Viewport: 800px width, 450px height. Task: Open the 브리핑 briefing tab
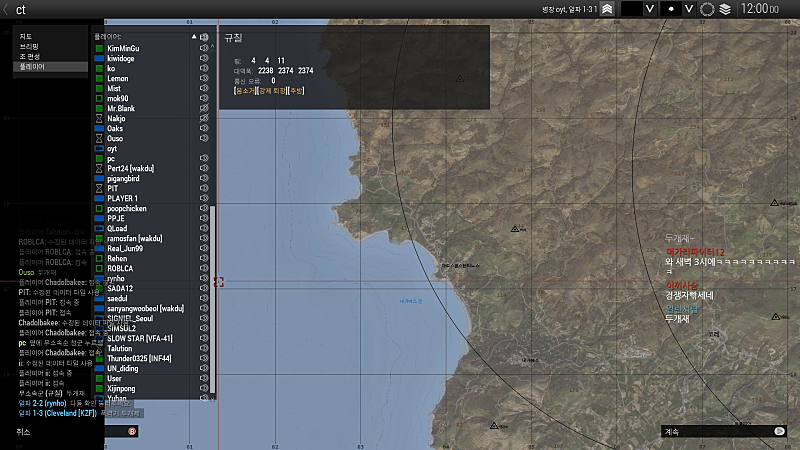pyautogui.click(x=29, y=46)
